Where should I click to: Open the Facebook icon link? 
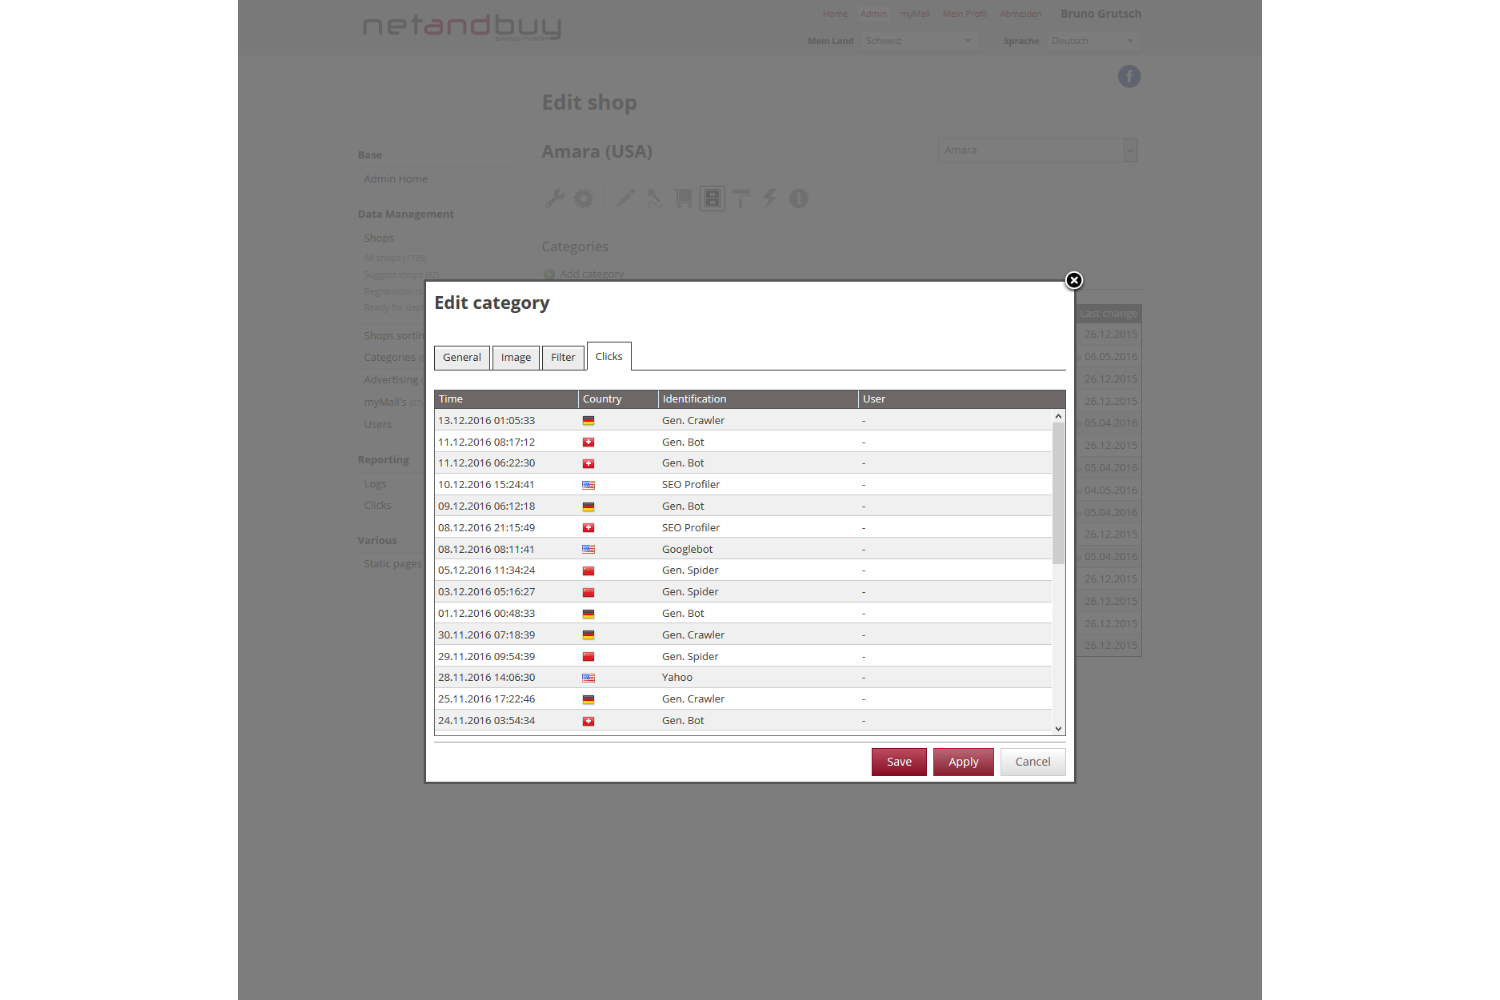pyautogui.click(x=1129, y=77)
